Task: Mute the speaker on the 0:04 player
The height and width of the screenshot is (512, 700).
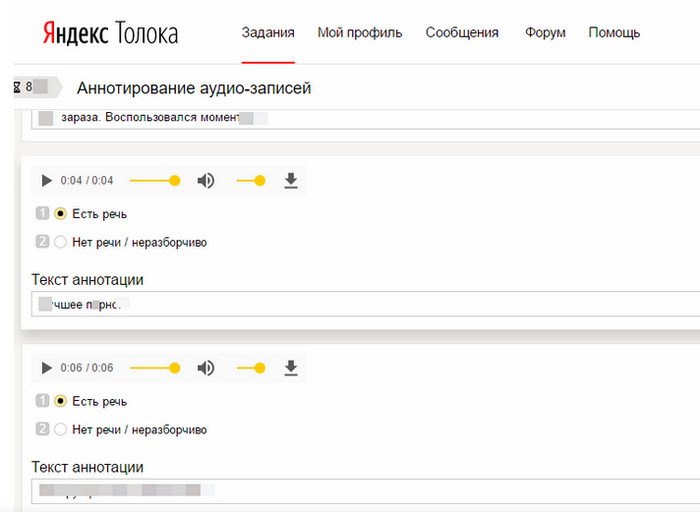Action: 206,181
